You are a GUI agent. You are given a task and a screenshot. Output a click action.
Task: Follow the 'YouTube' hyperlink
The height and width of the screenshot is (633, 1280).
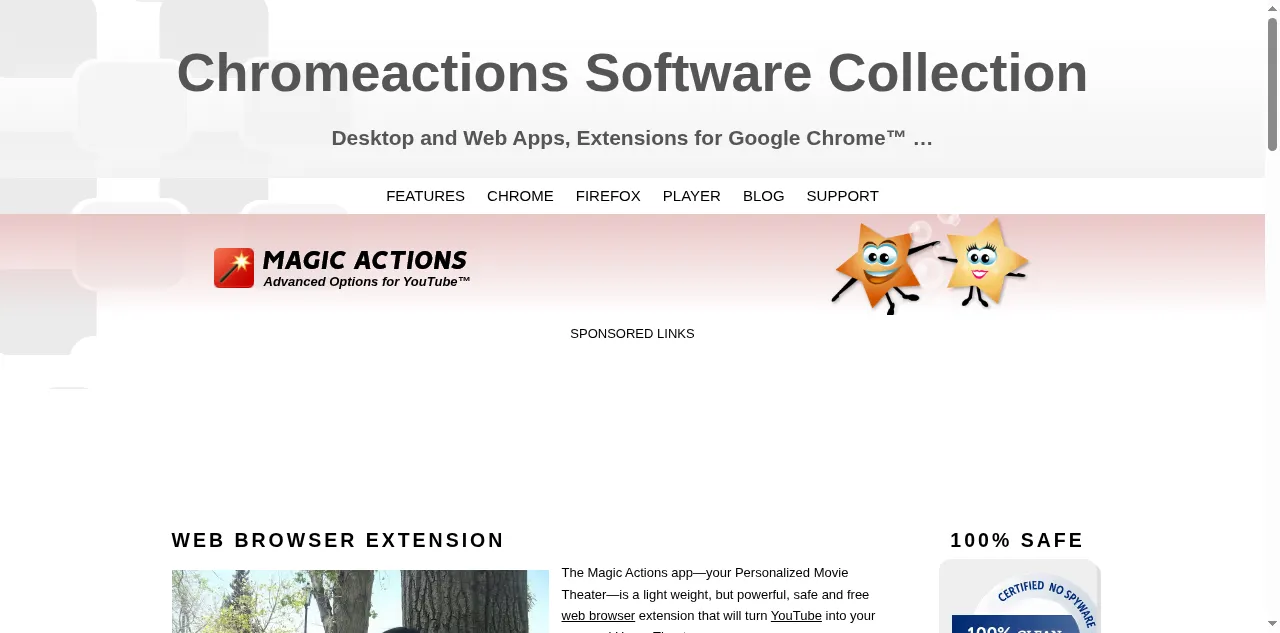point(796,616)
